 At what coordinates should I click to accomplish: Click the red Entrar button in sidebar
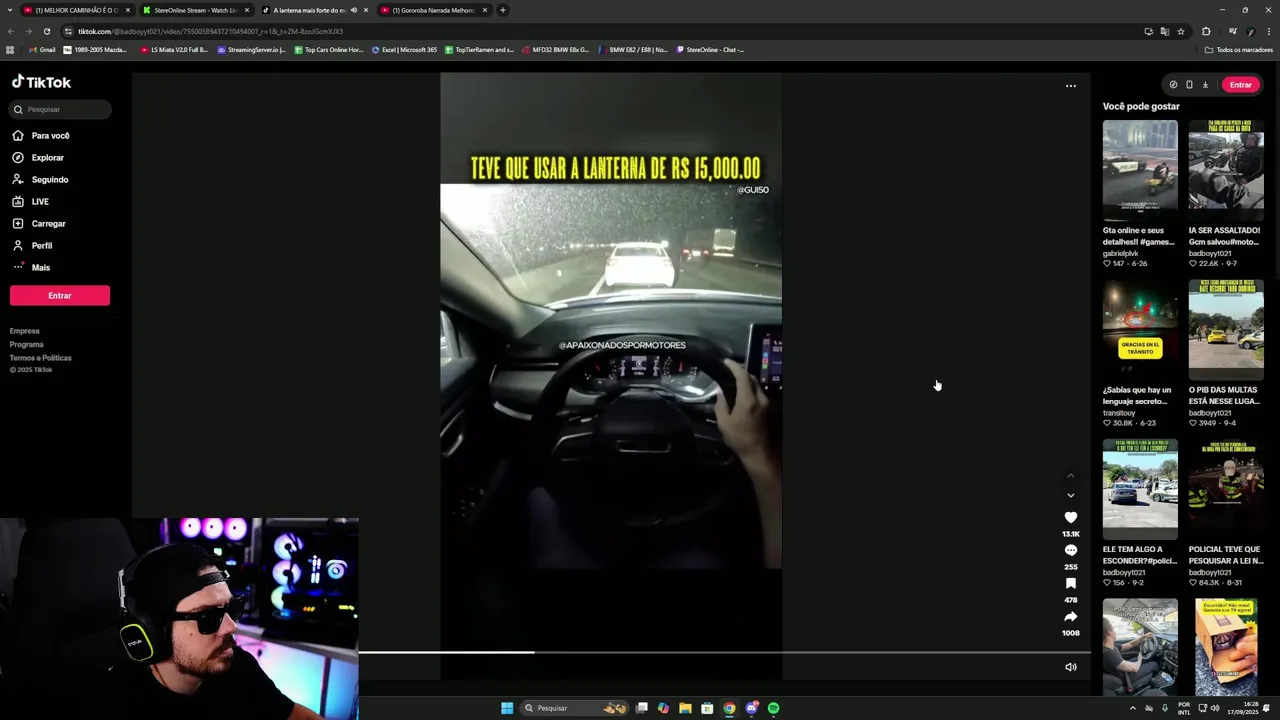[60, 296]
